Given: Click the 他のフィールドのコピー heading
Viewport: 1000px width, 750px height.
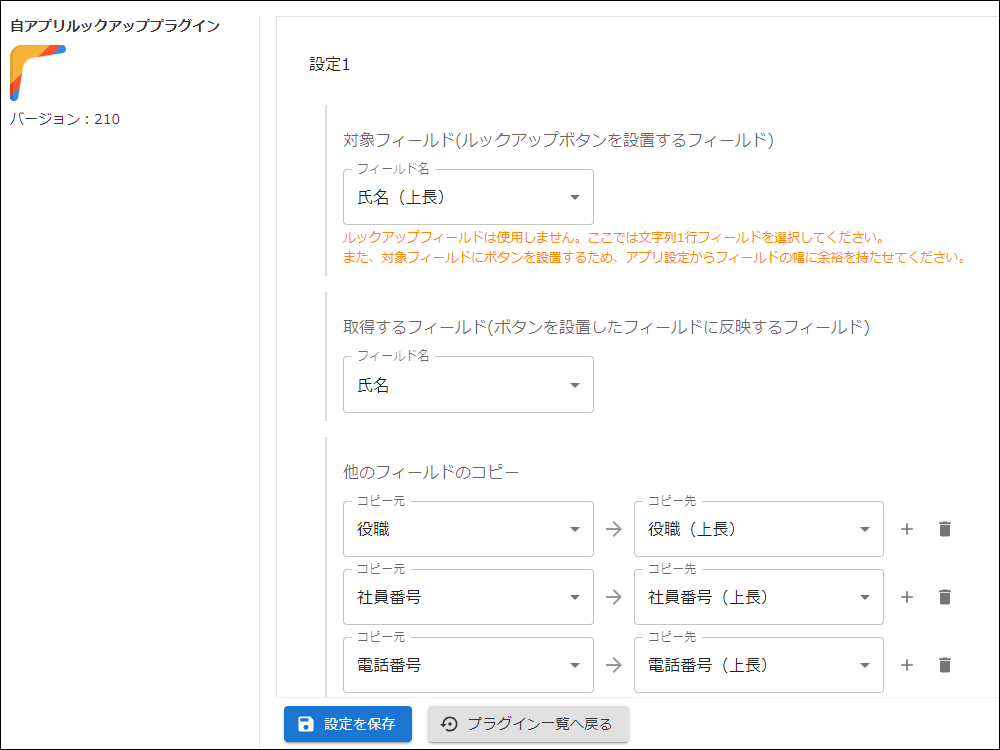Looking at the screenshot, I should (x=431, y=472).
